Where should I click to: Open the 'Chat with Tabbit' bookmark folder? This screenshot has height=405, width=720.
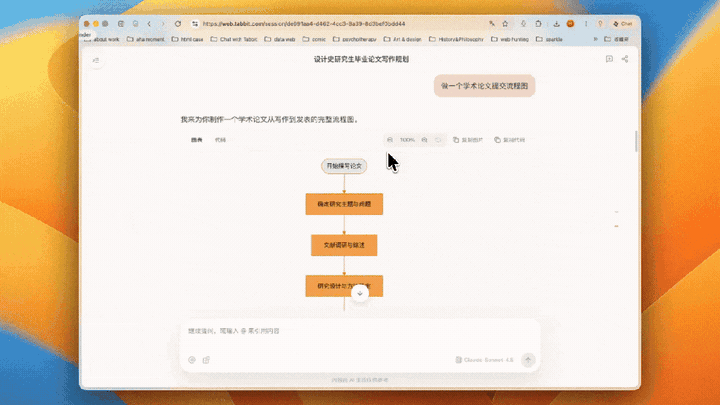(234, 39)
